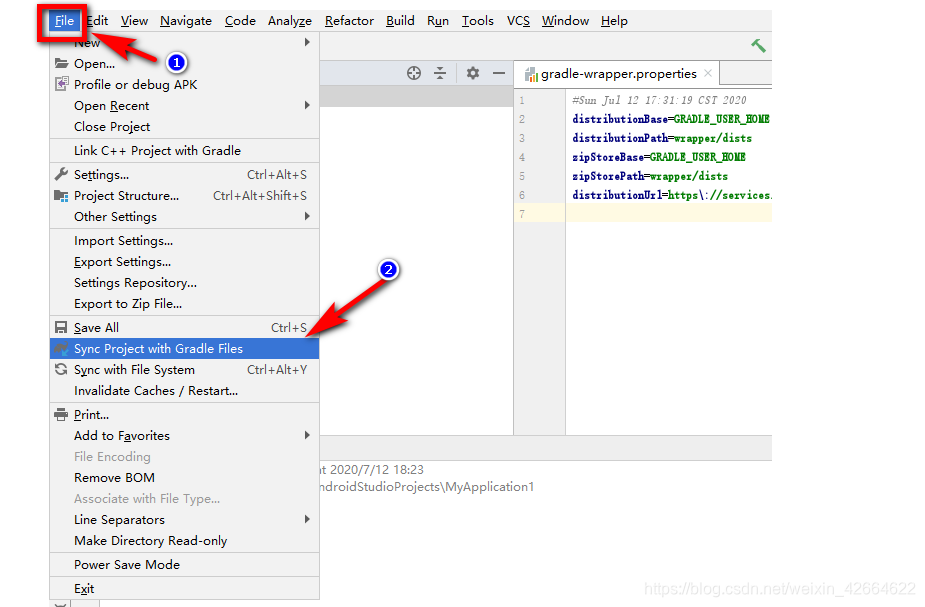Open the Help menu
925x607 pixels.
[x=614, y=21]
